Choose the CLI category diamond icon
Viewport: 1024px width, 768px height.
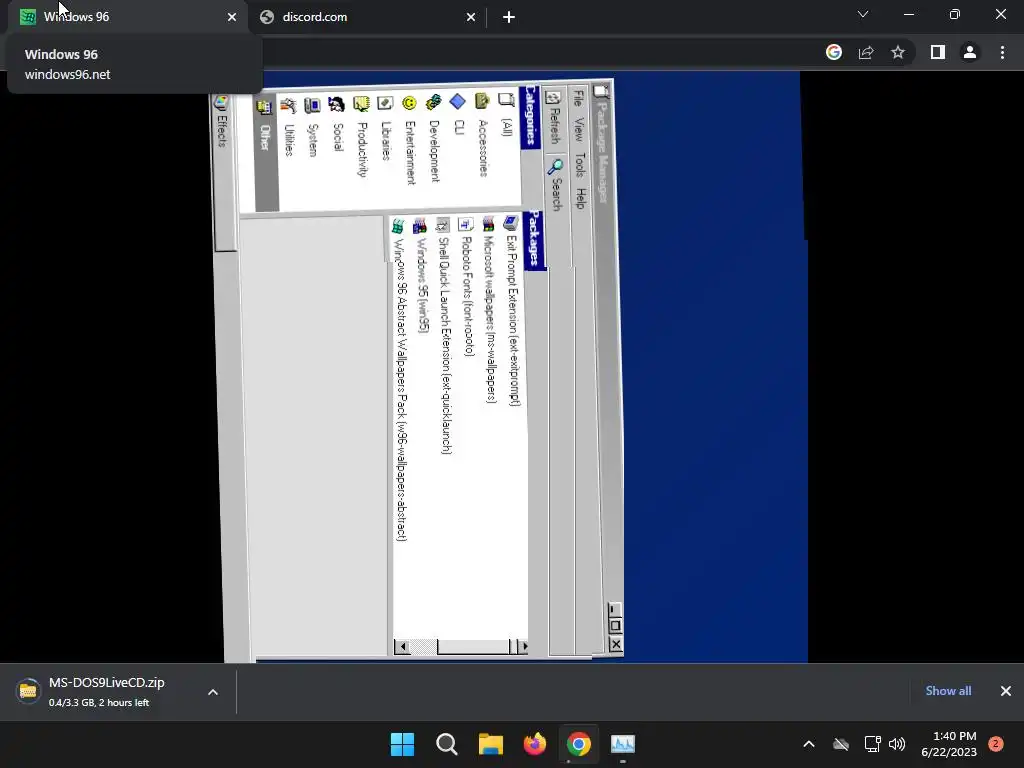pyautogui.click(x=458, y=101)
